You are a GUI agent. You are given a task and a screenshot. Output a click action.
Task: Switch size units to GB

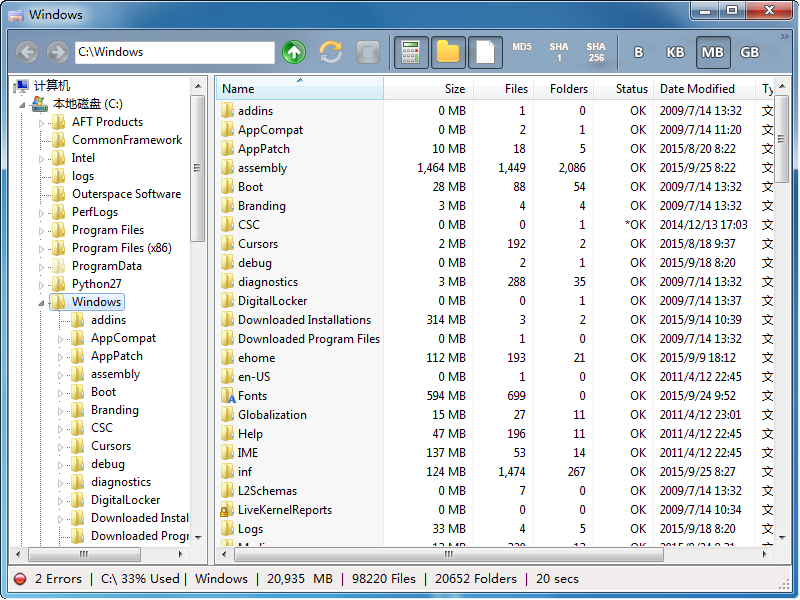pyautogui.click(x=749, y=52)
